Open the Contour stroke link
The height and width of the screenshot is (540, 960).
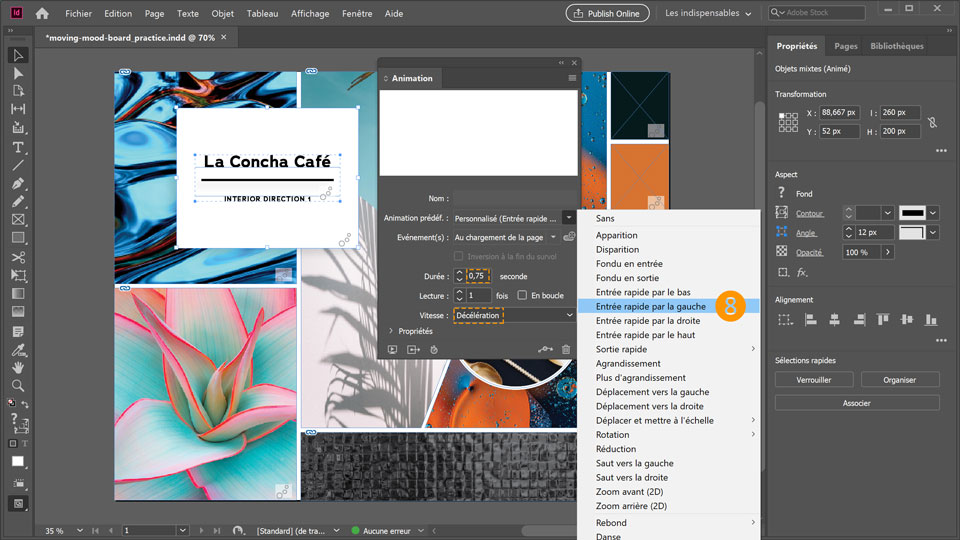click(809, 214)
